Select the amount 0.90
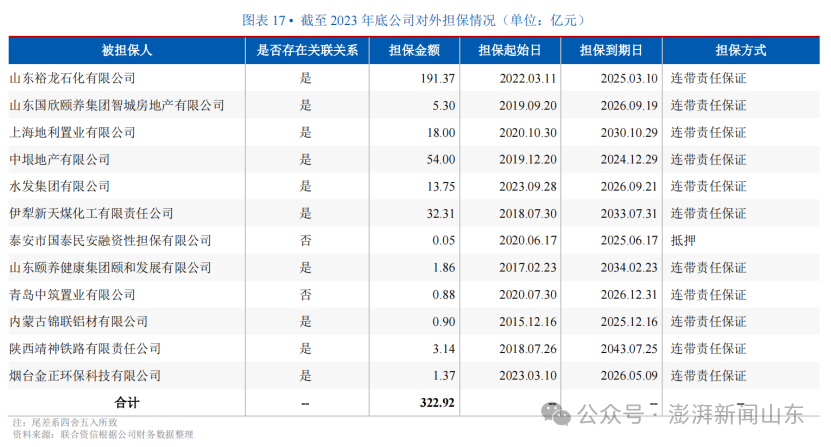This screenshot has height=447, width=831. coord(444,322)
